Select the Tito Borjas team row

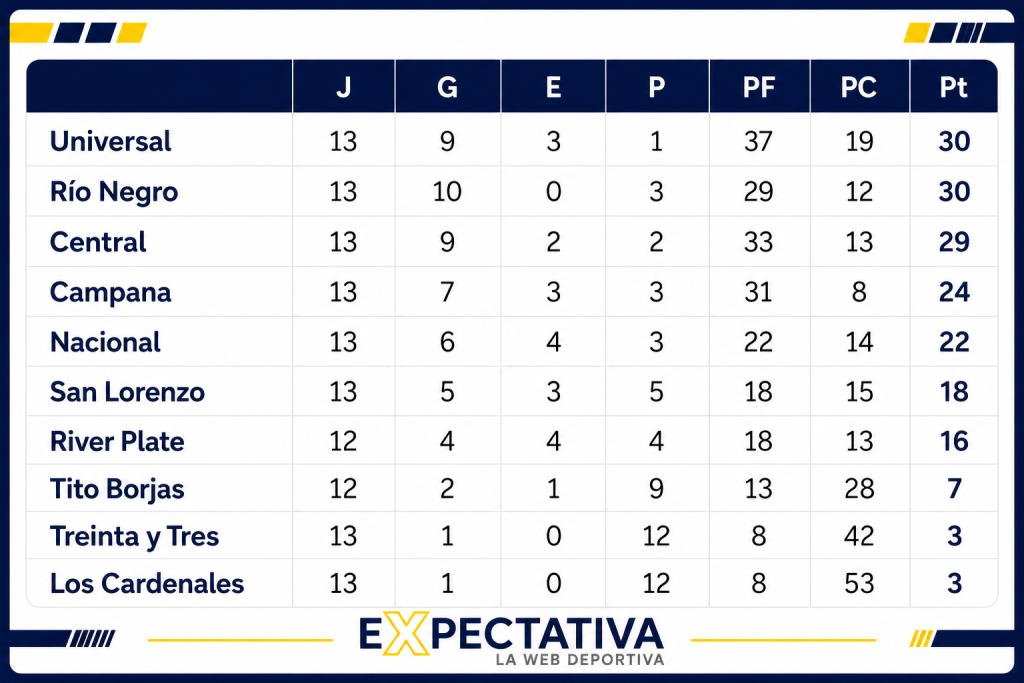coord(512,488)
